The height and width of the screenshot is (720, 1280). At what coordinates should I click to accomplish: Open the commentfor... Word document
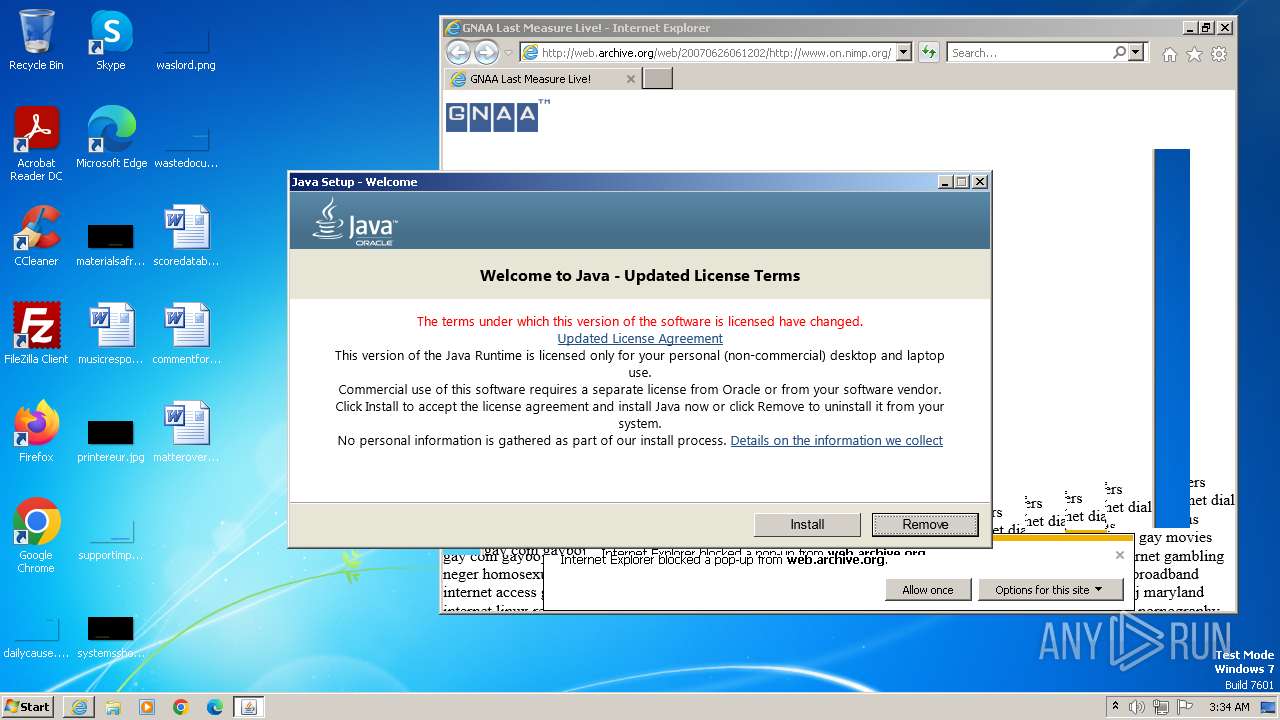pos(186,334)
